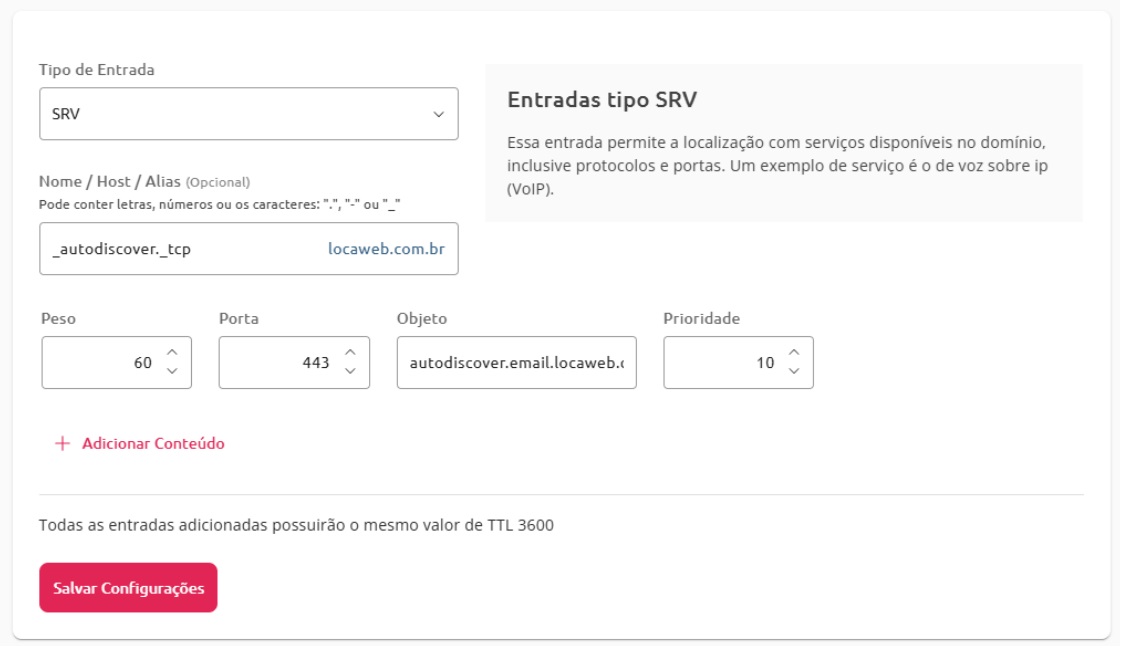The width and height of the screenshot is (1121, 653).
Task: Increase Prioridade value with up arrow
Action: (794, 353)
